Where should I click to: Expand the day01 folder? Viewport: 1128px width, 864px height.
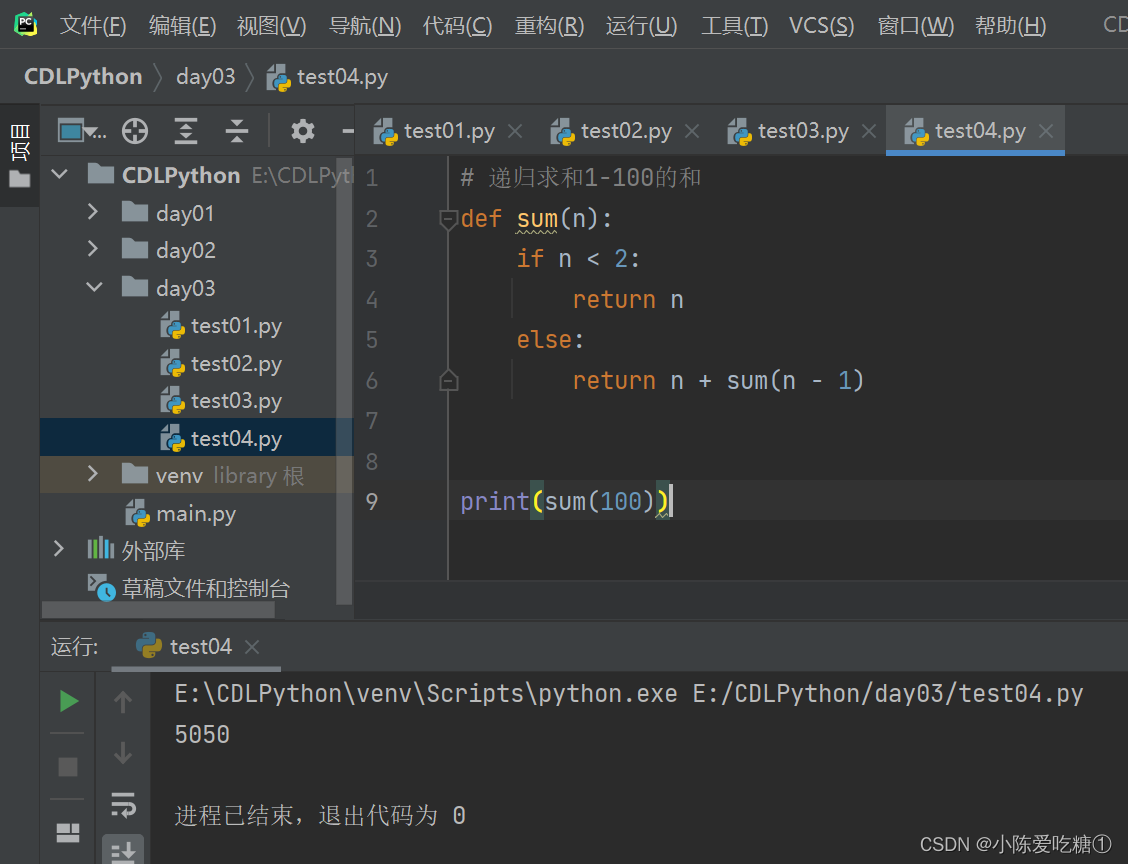[x=93, y=212]
